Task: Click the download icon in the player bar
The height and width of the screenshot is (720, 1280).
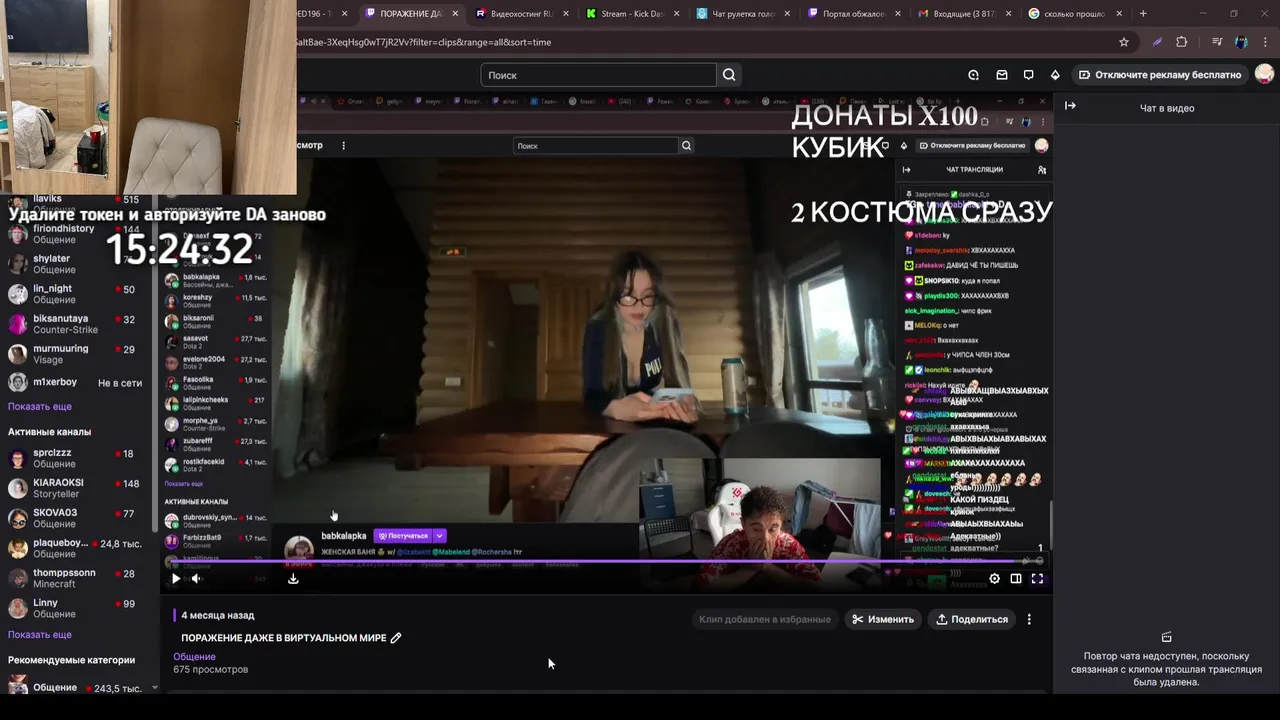Action: [x=293, y=578]
